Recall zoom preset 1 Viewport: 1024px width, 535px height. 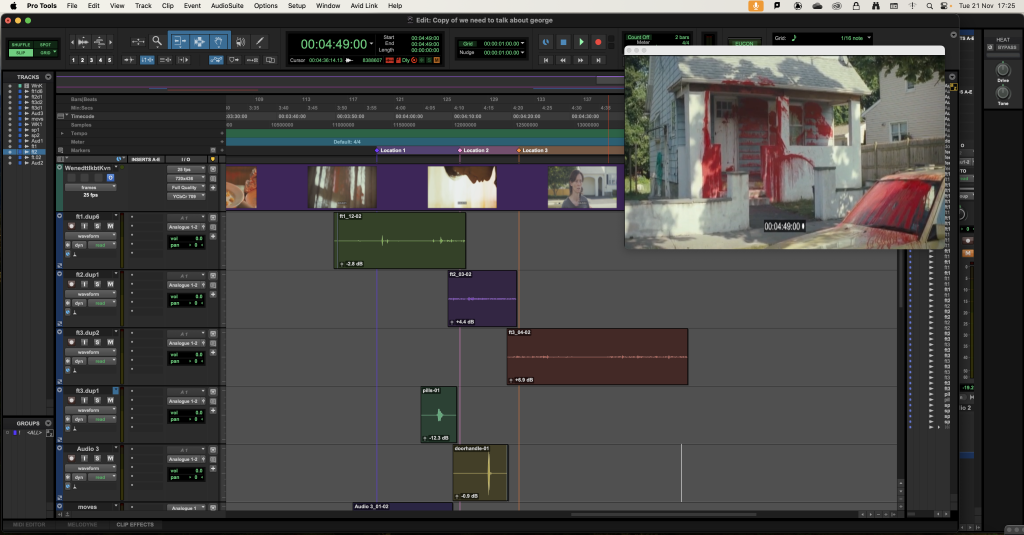click(x=73, y=60)
